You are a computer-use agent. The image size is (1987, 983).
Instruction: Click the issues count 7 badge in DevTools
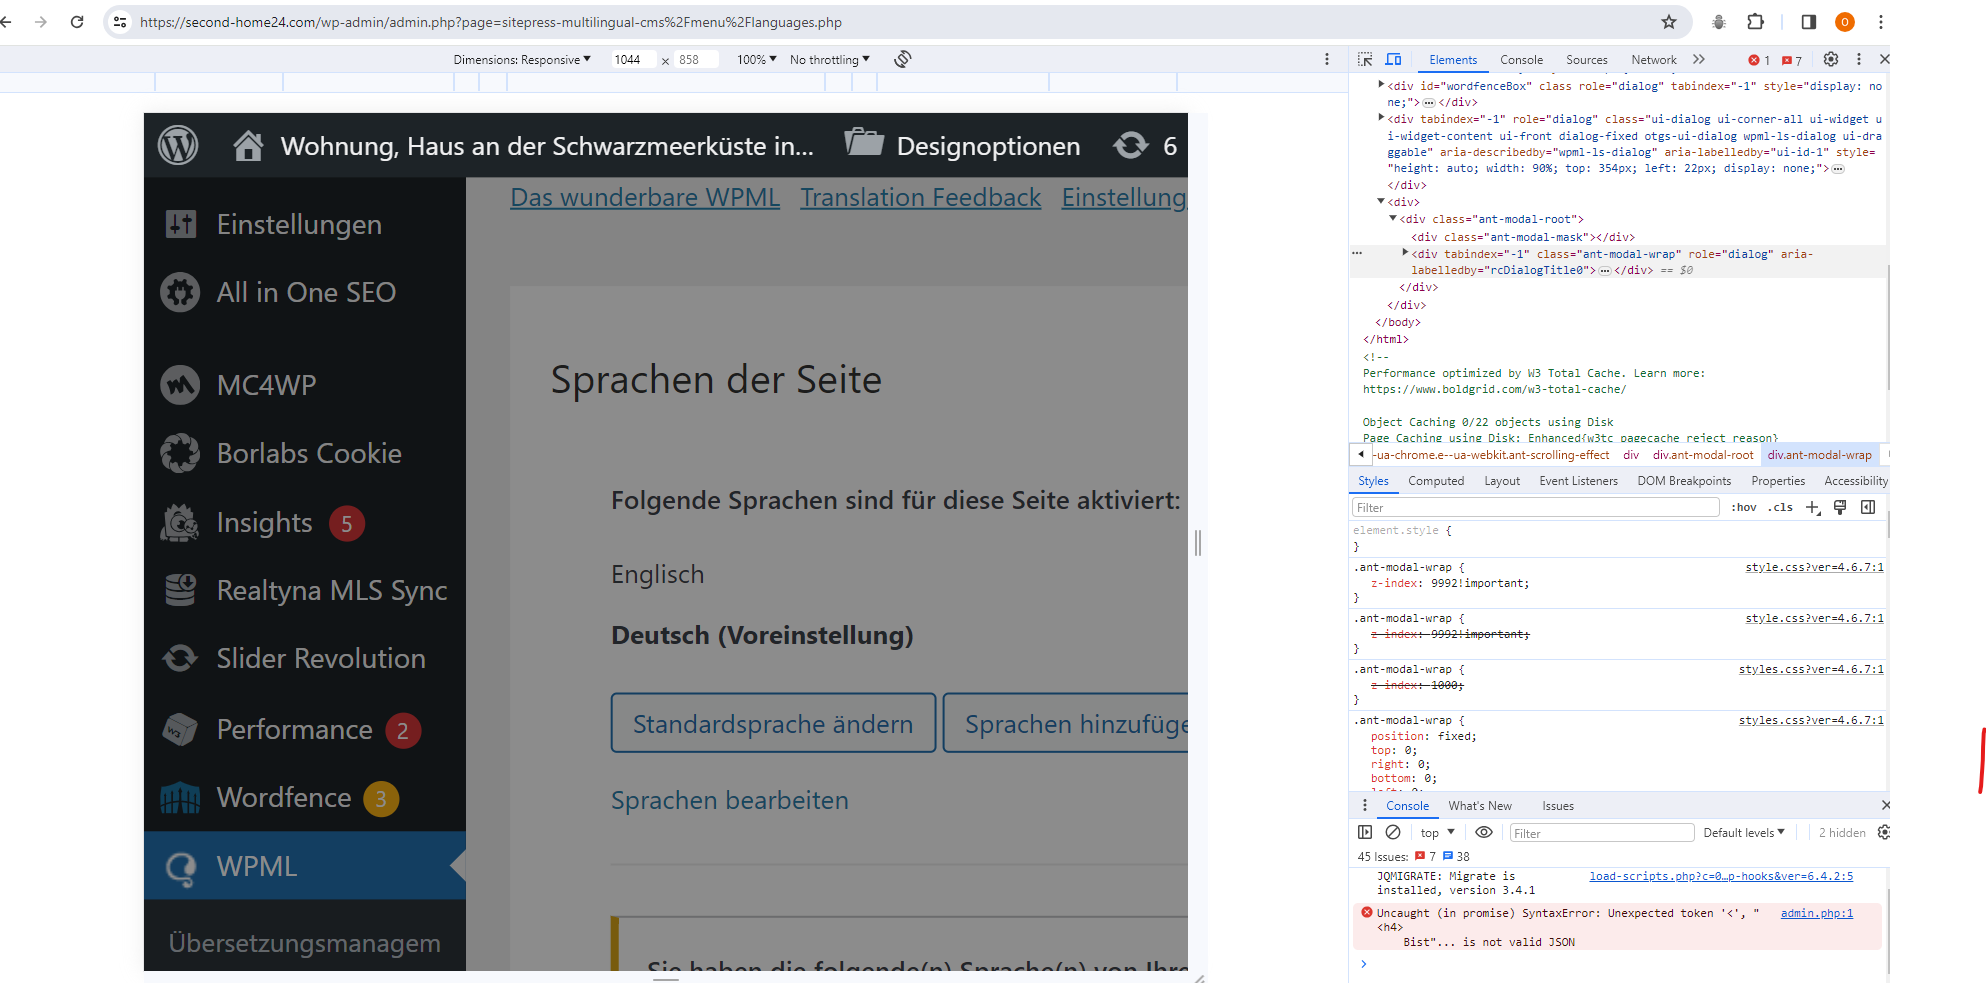point(1792,60)
